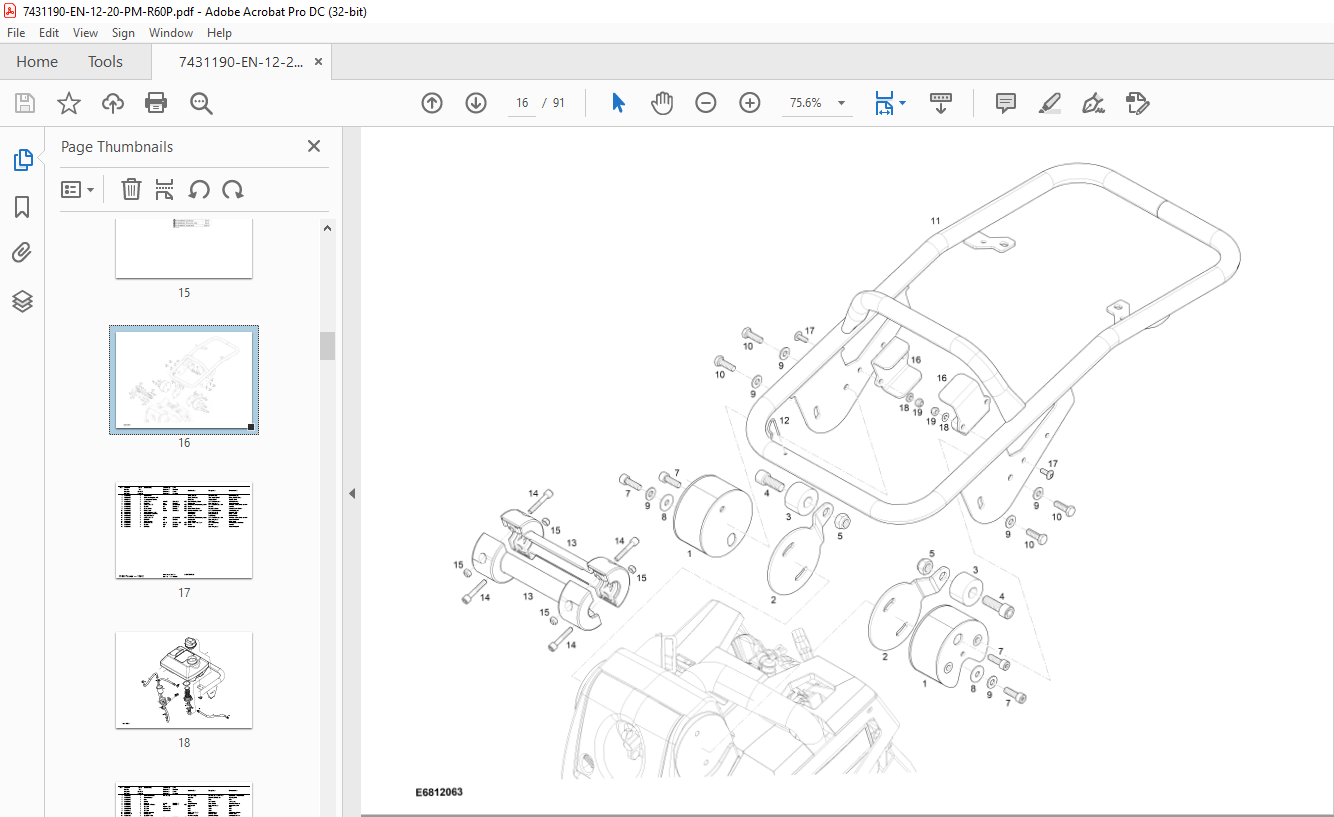Screen dimensions: 1334x817
Task: Open the Help menu
Action: 219,33
